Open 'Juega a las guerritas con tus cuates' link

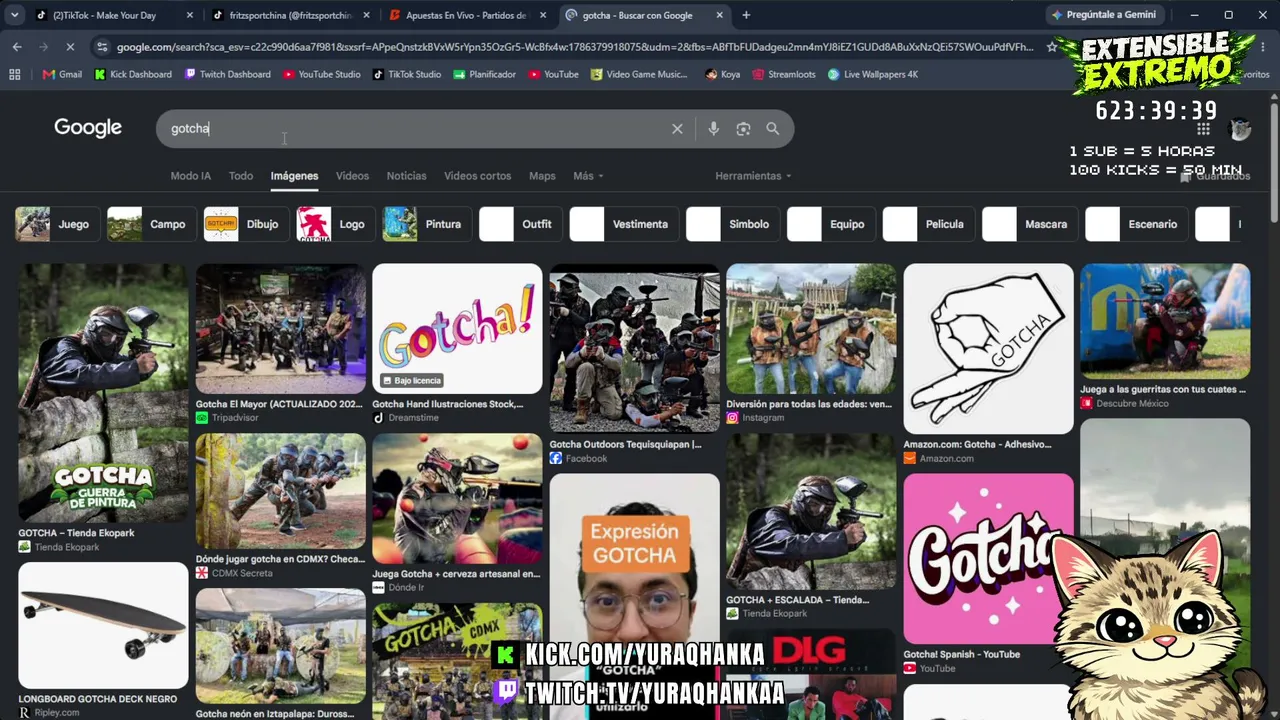click(1163, 389)
